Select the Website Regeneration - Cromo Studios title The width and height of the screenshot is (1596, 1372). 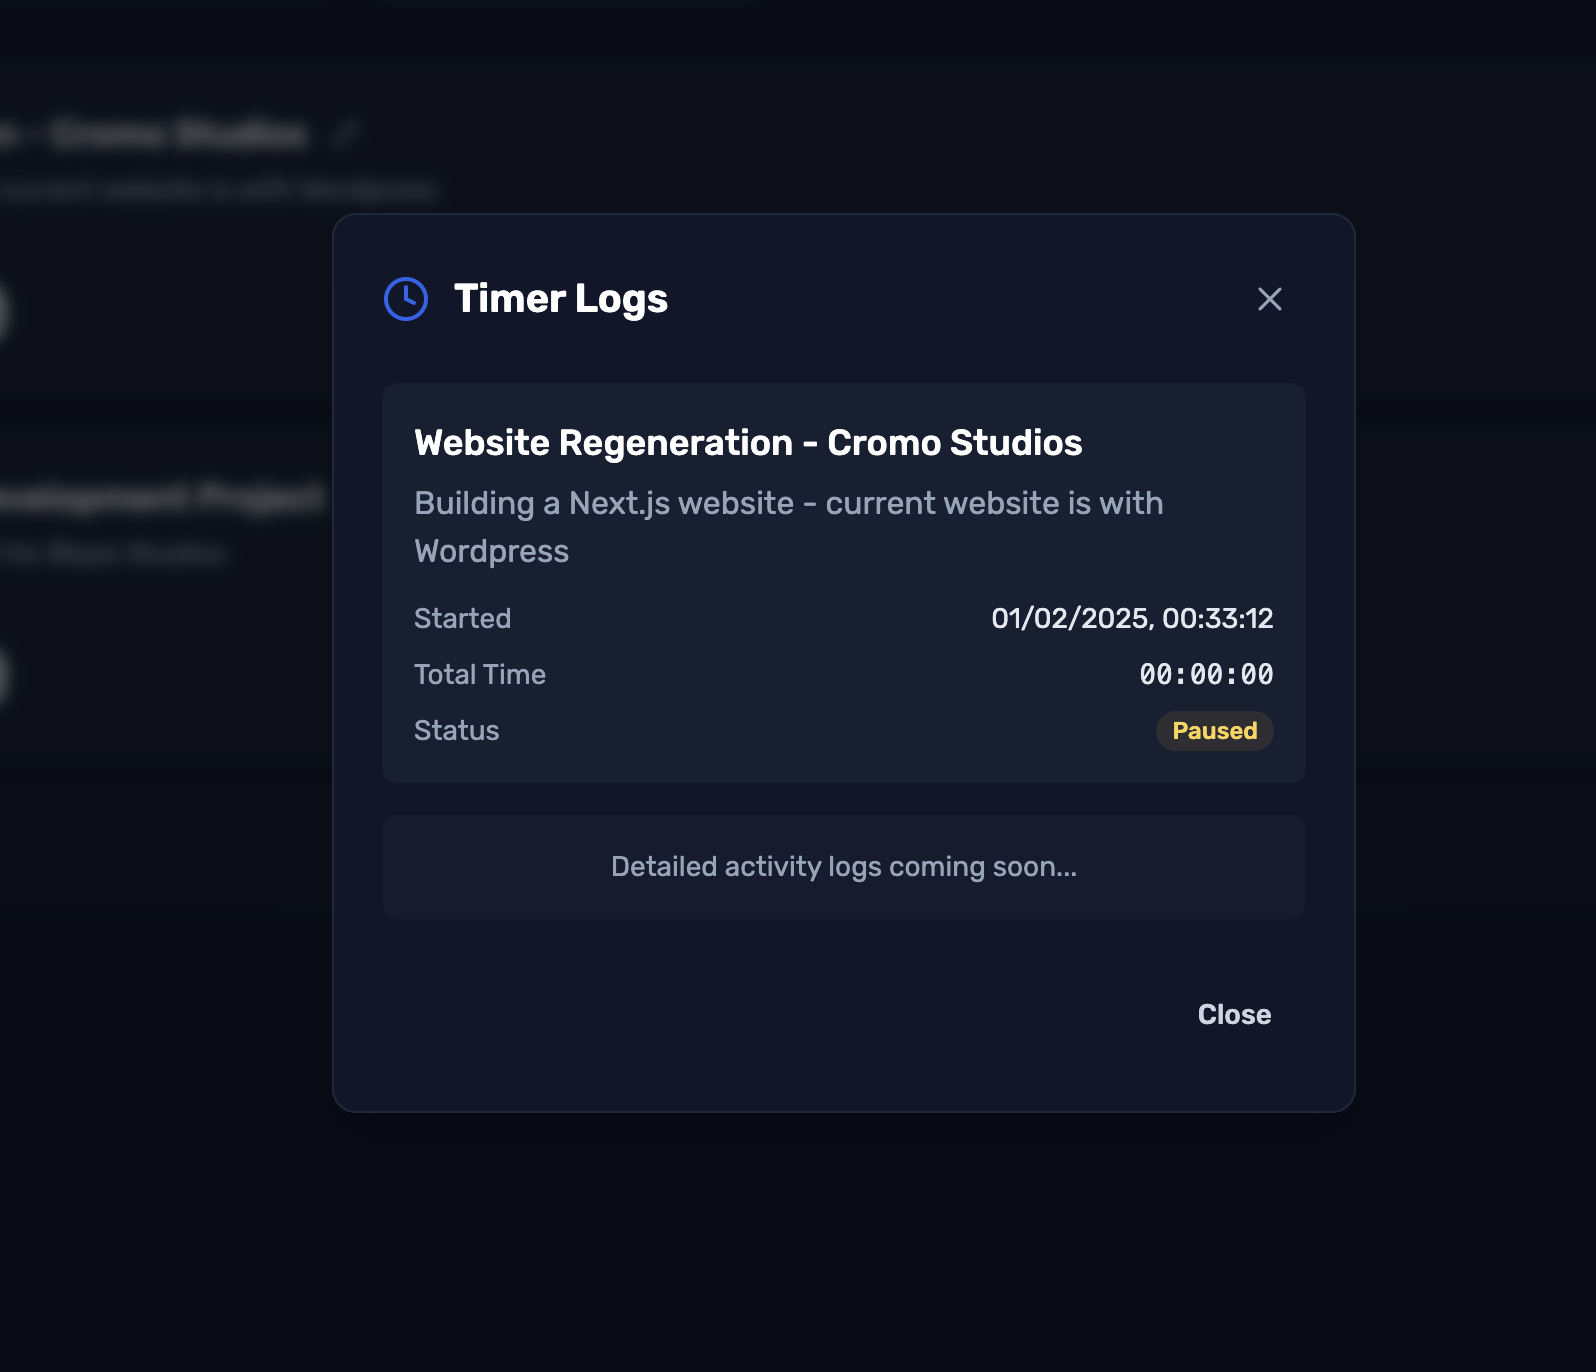[748, 443]
